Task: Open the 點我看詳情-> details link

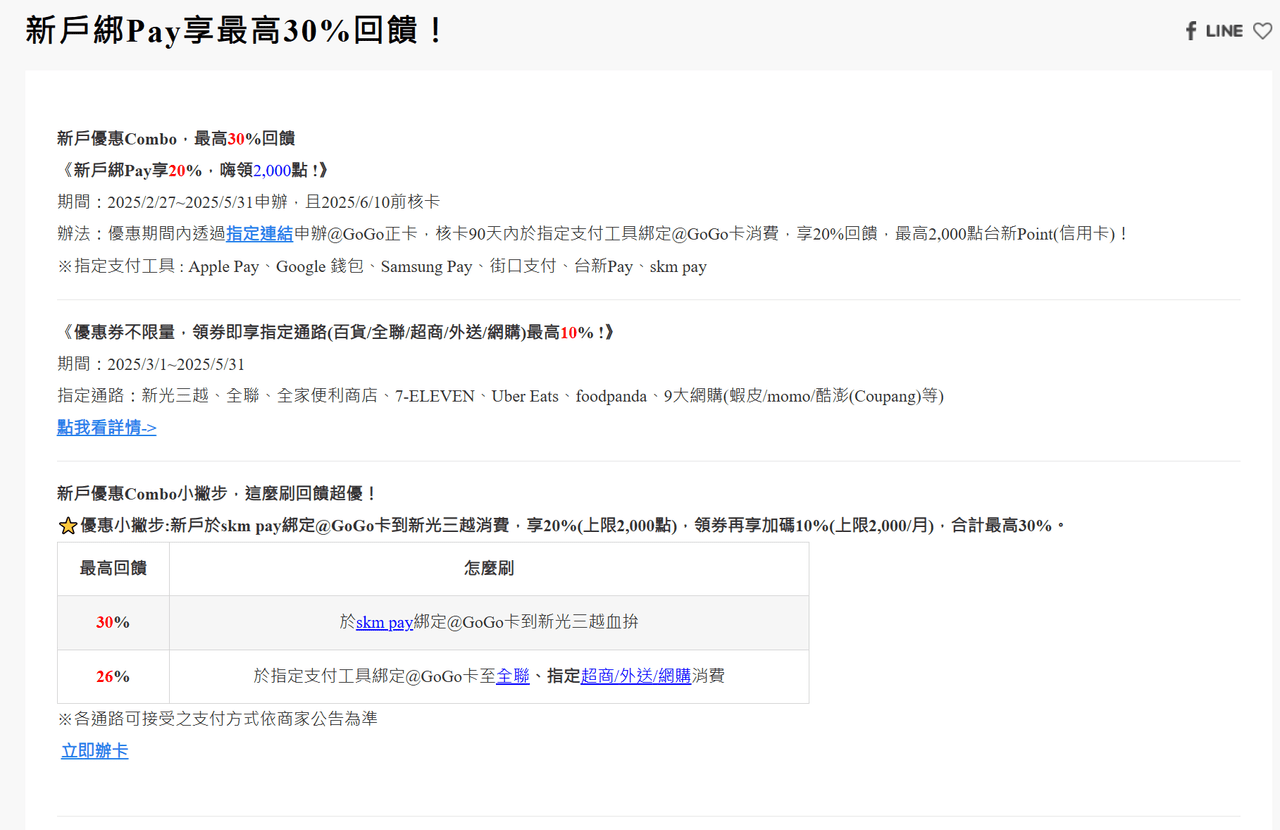Action: 107,428
